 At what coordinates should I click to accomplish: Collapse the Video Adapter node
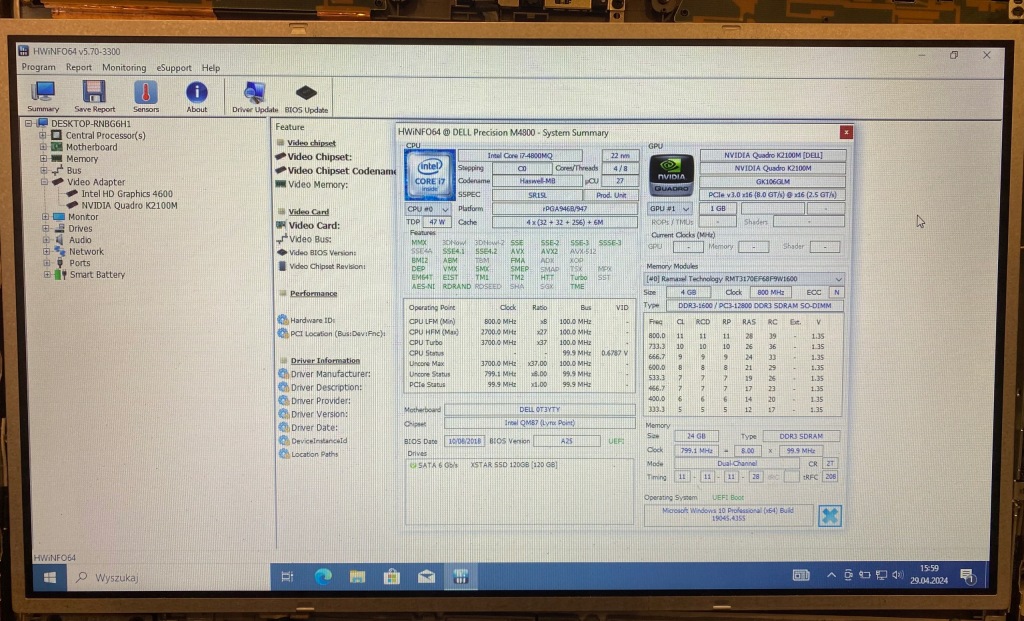point(44,182)
